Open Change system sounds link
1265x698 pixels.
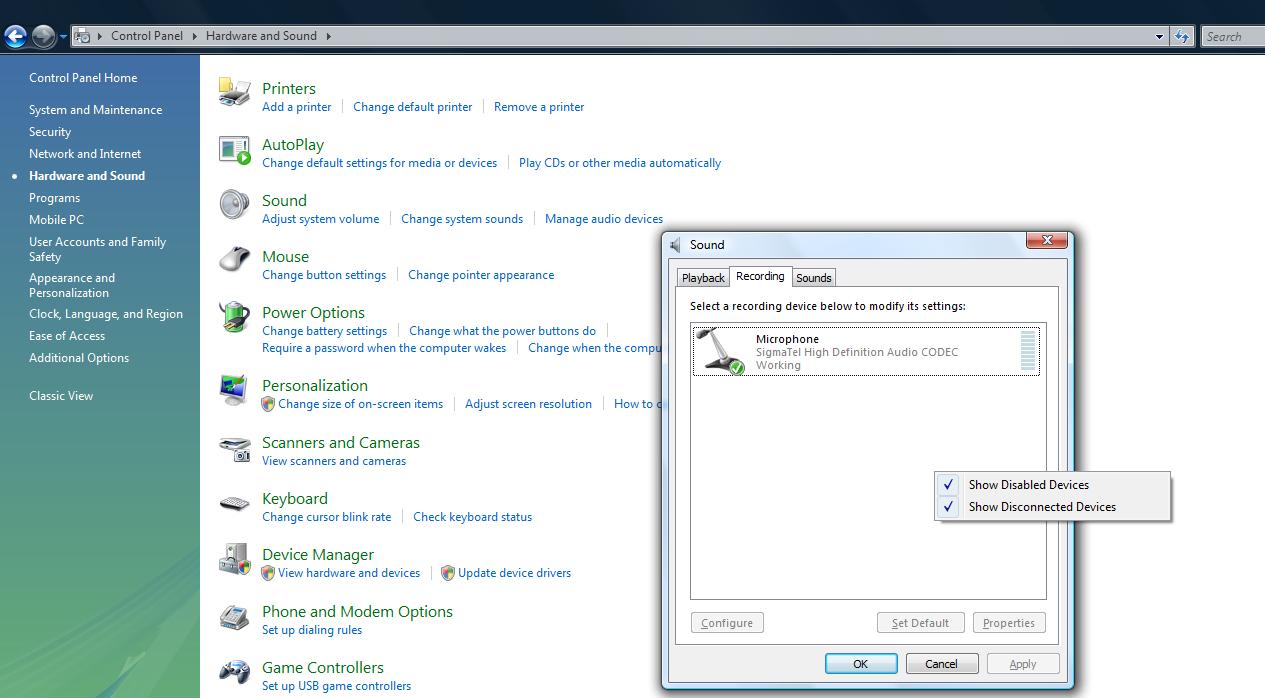tap(462, 219)
